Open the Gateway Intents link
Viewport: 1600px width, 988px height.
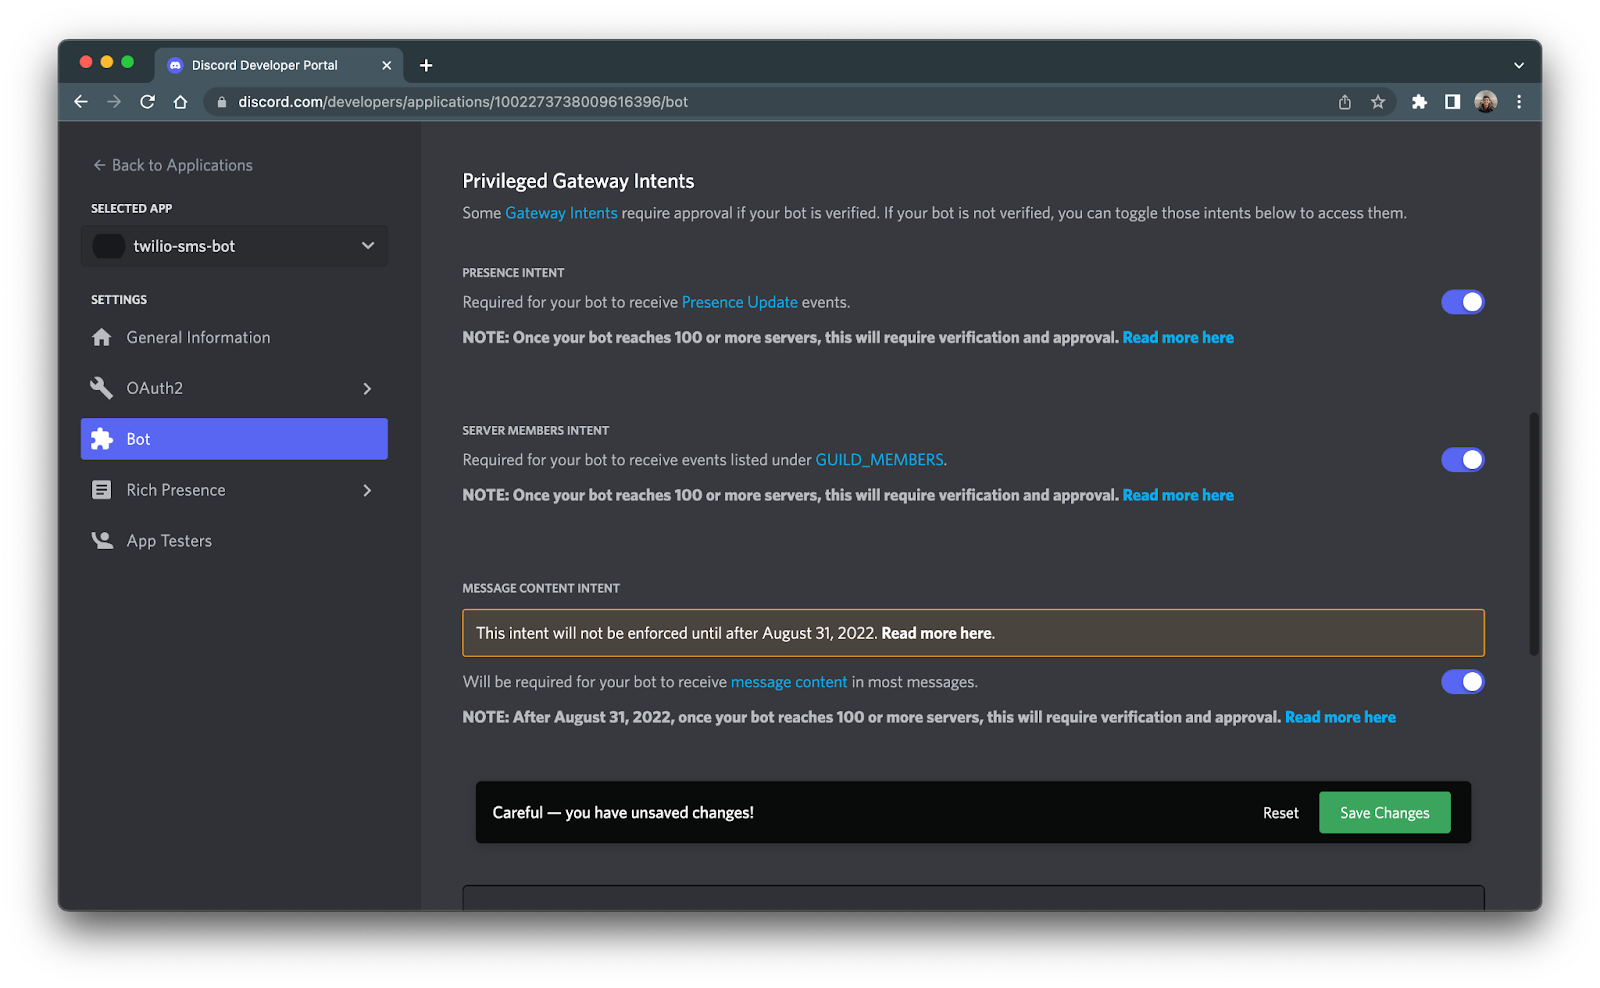point(561,213)
